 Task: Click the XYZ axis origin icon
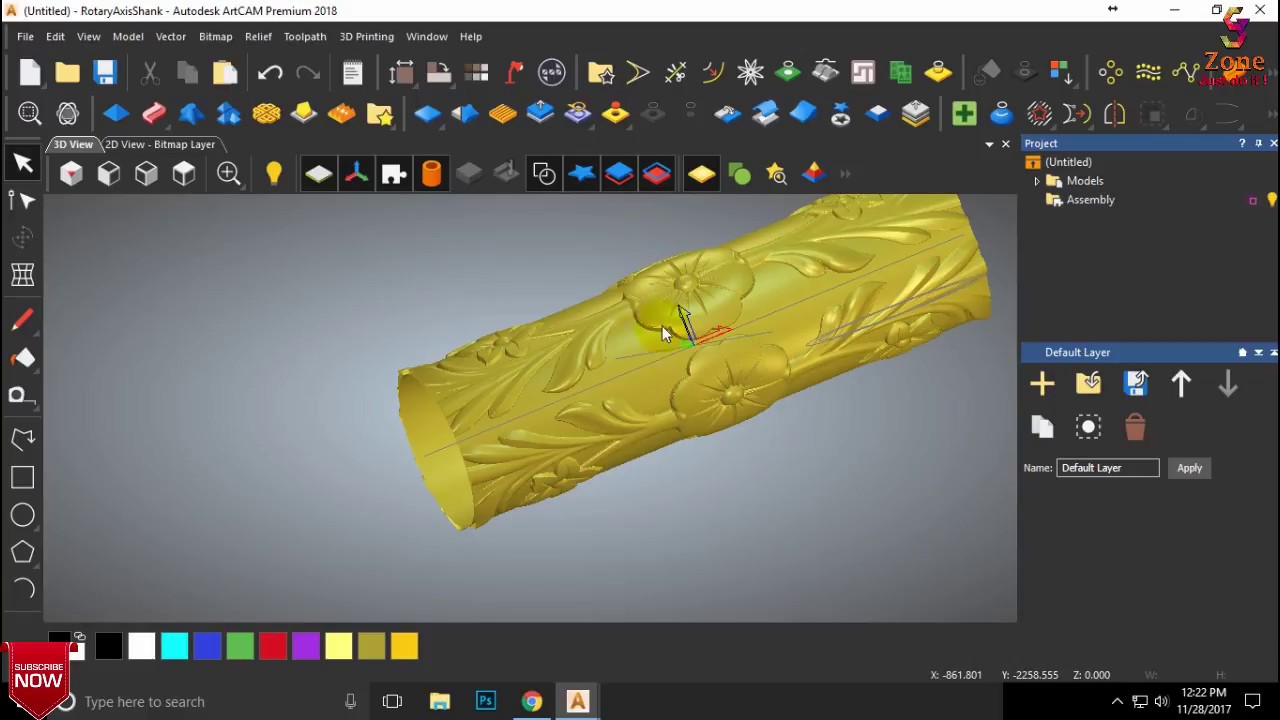[x=356, y=174]
